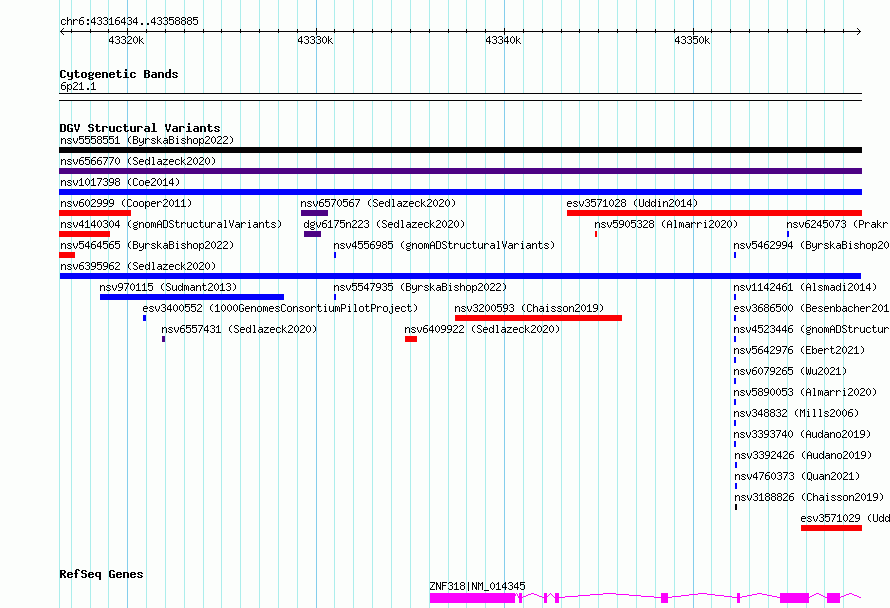Select nsv6079265 (Wu2021) label
The height and width of the screenshot is (608, 890).
tap(790, 371)
